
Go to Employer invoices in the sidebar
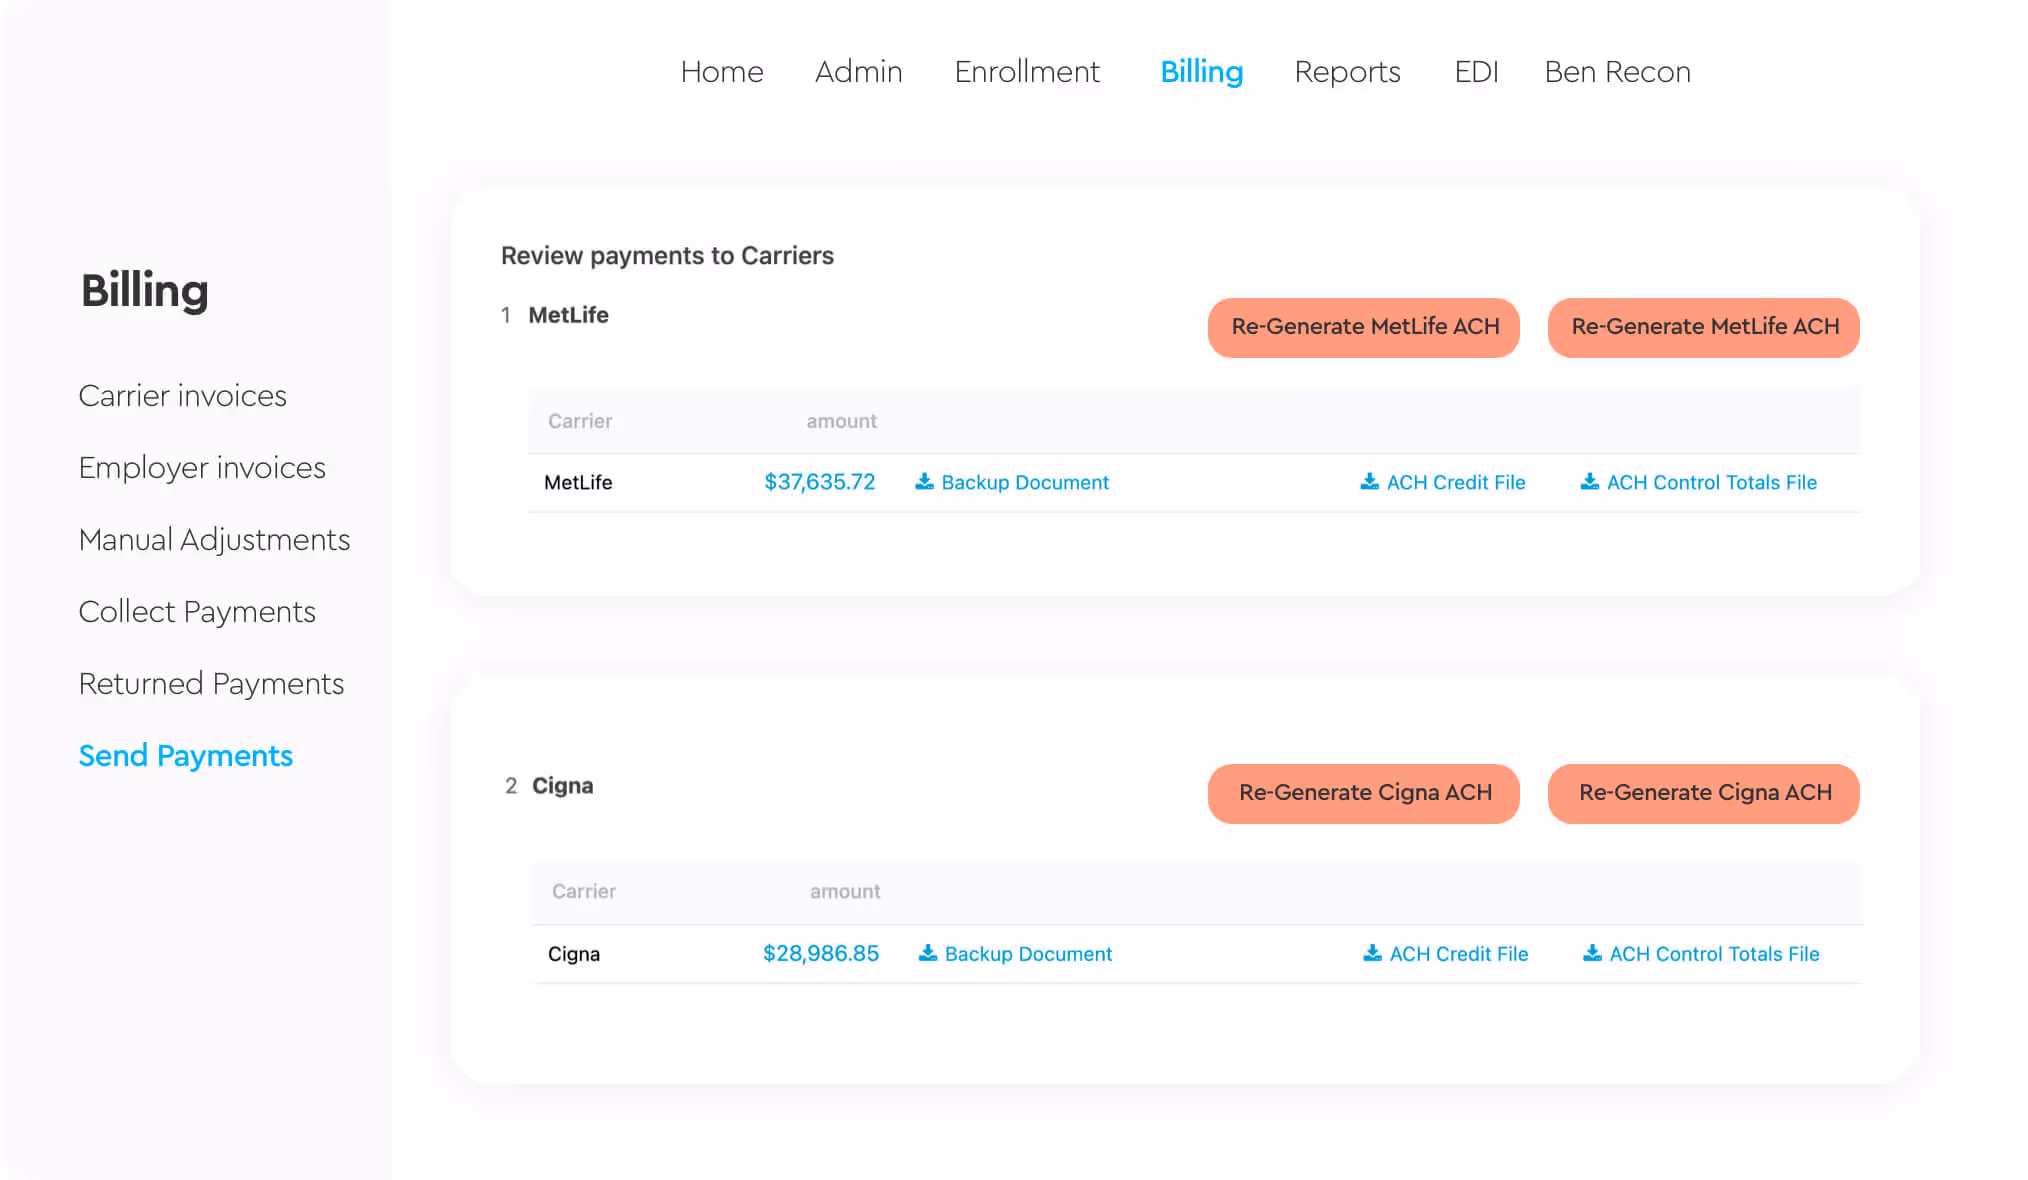click(x=202, y=468)
